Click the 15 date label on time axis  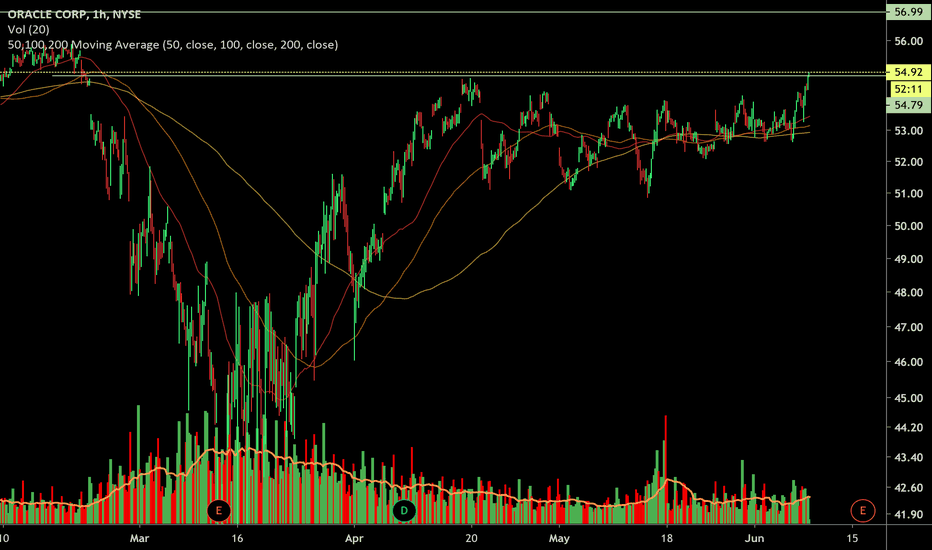click(852, 539)
